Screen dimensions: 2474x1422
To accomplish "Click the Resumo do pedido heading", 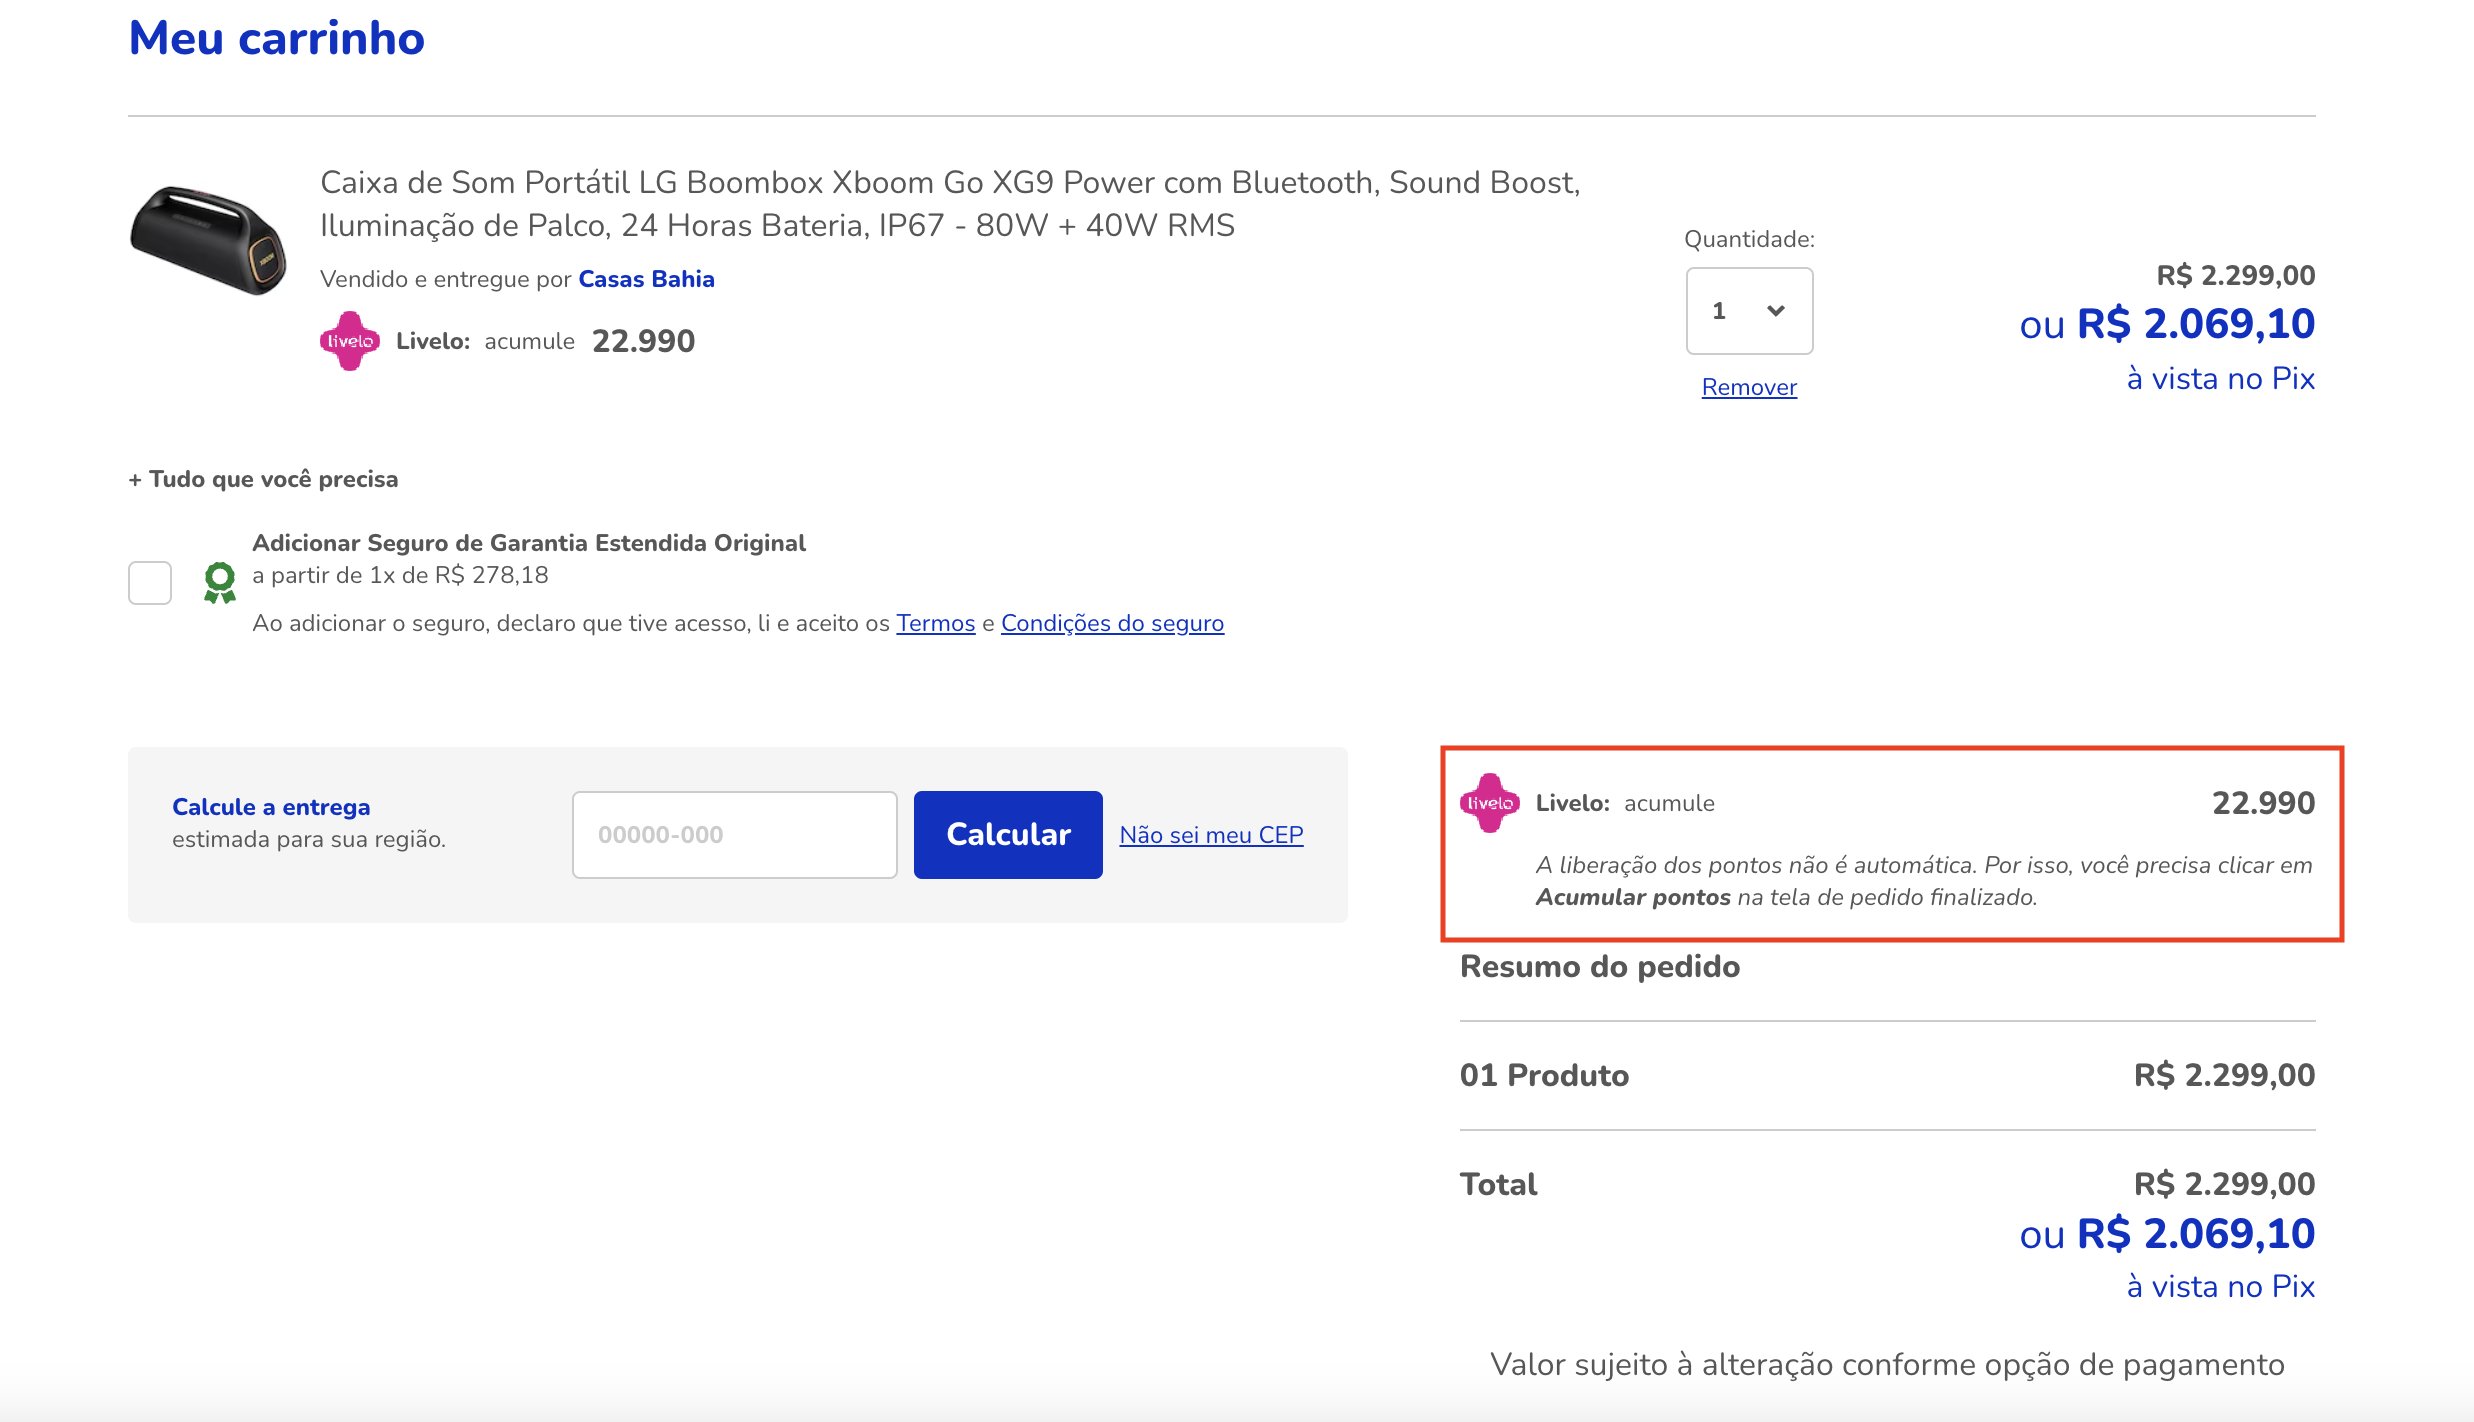I will pyautogui.click(x=1600, y=967).
